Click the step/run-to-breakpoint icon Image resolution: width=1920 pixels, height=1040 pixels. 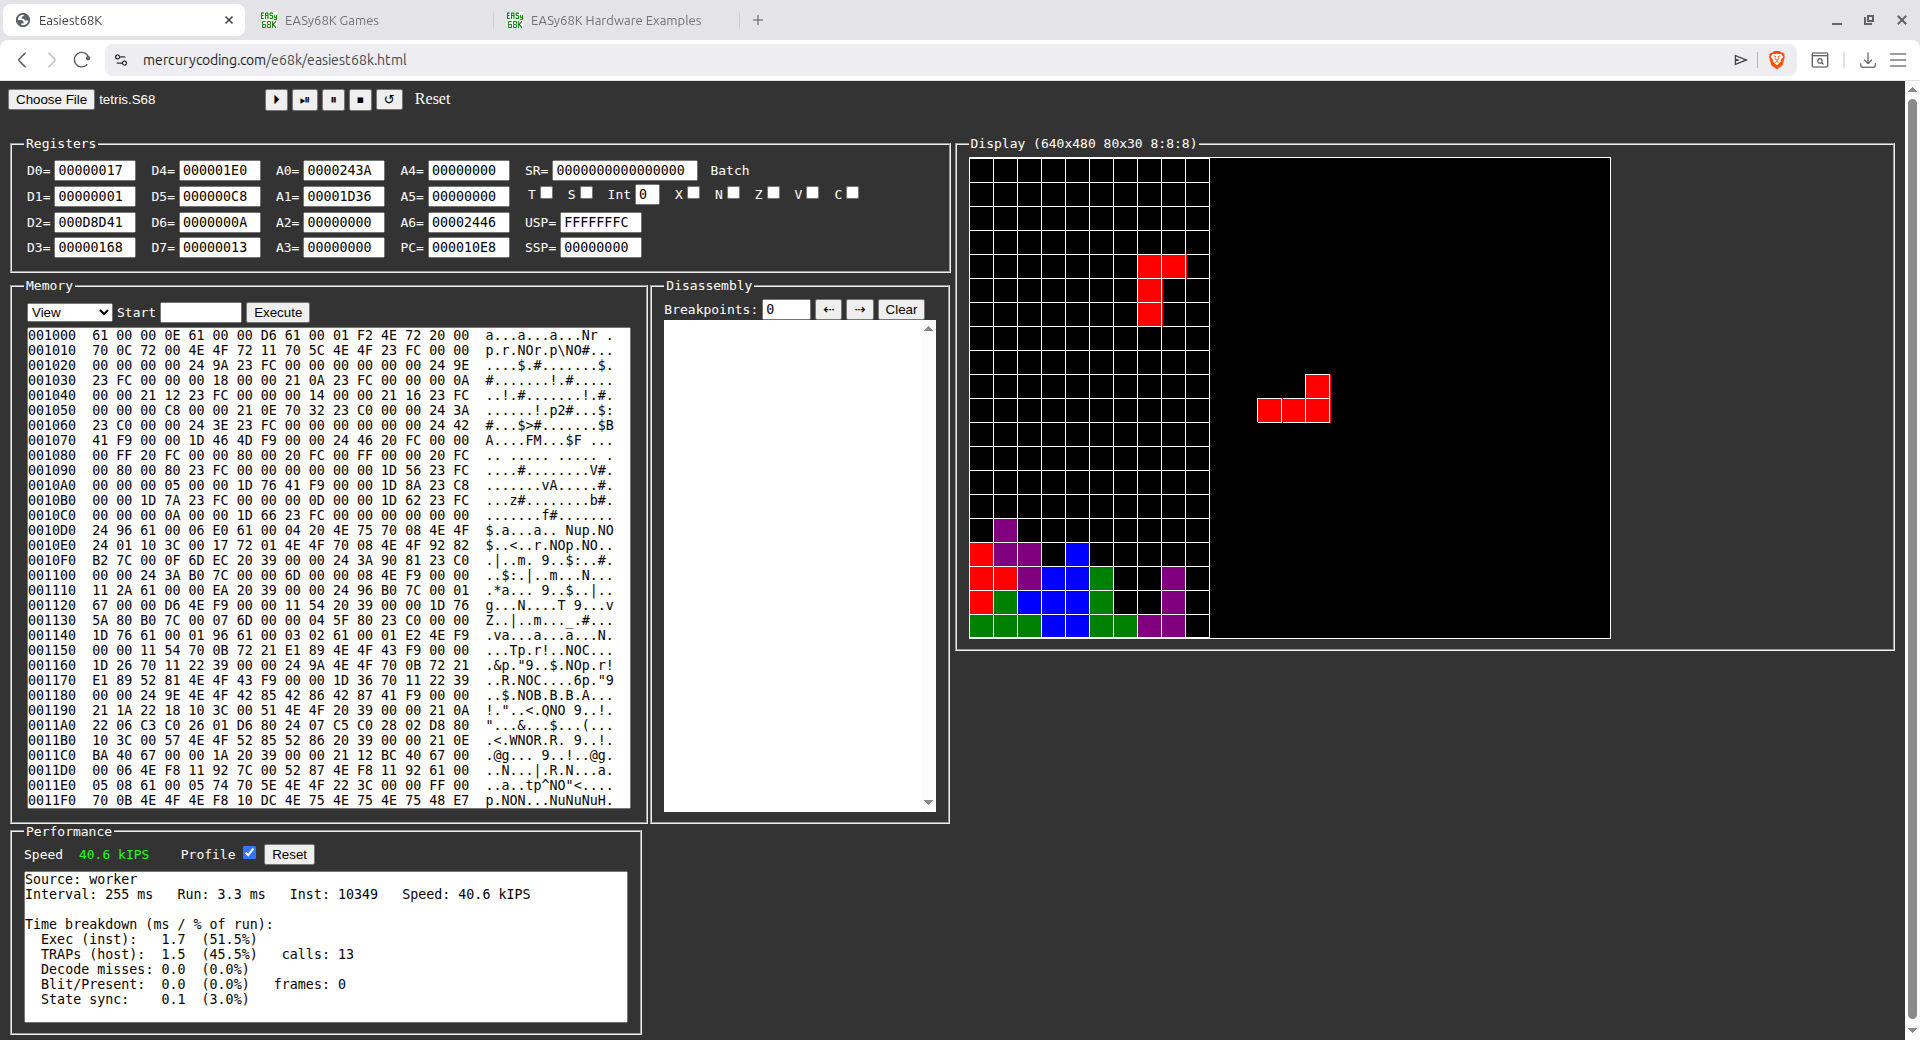tap(305, 99)
